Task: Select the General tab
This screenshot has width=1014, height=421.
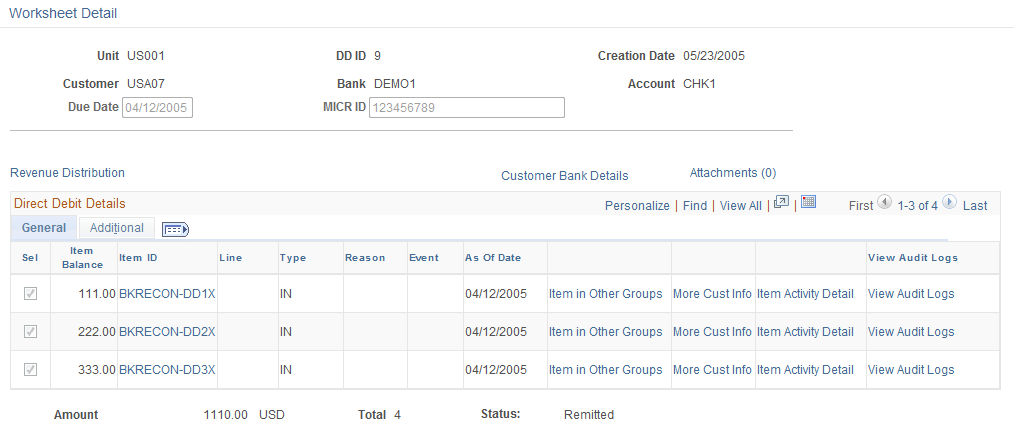Action: [44, 228]
